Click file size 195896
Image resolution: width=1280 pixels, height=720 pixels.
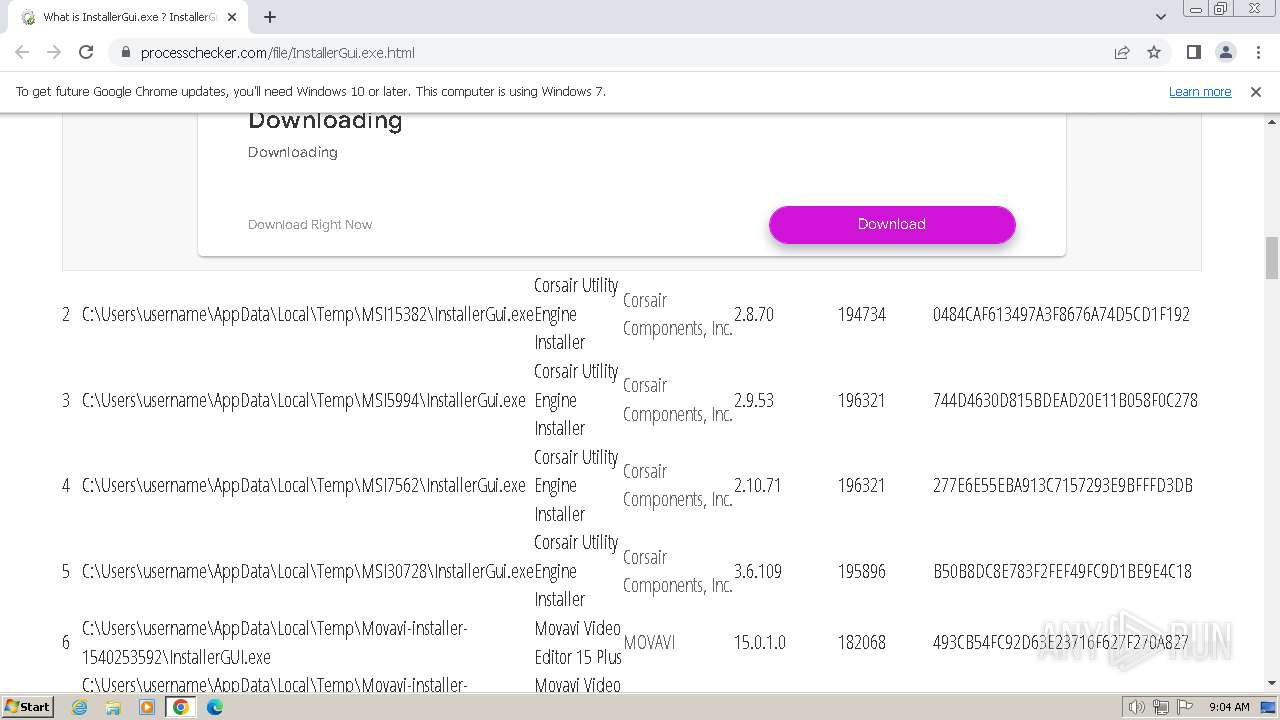[862, 571]
